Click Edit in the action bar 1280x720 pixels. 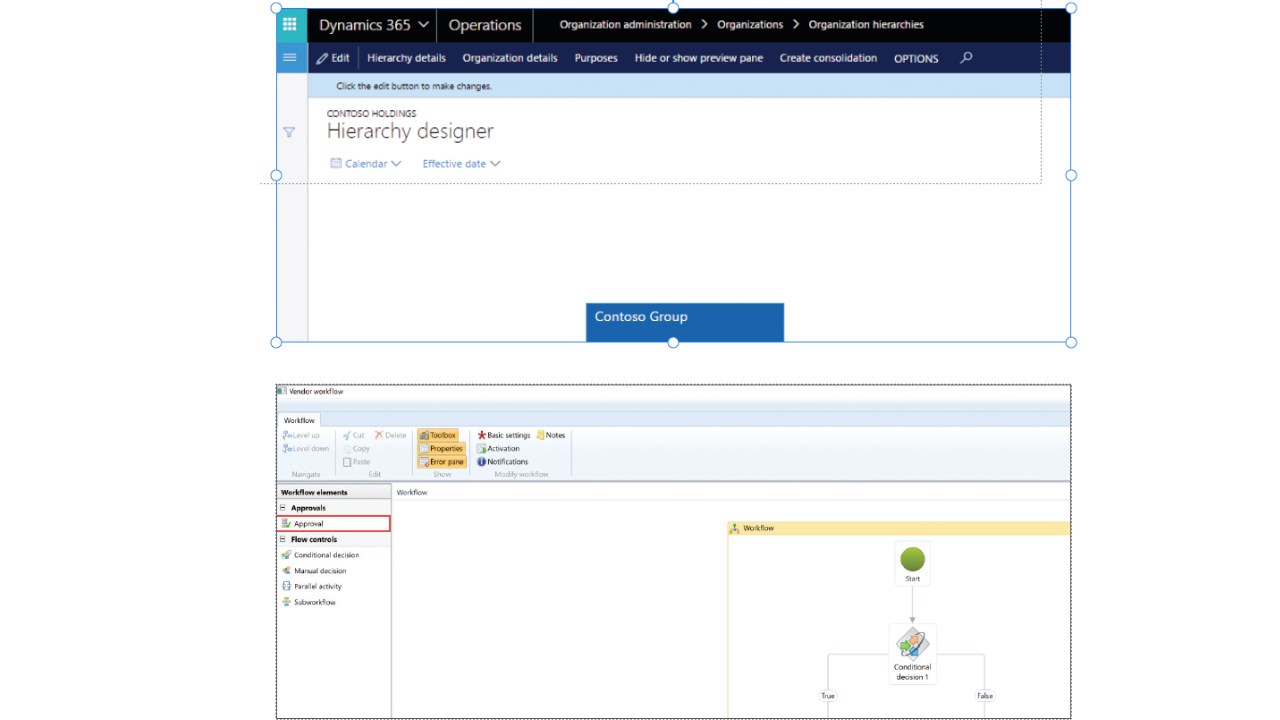coord(333,58)
